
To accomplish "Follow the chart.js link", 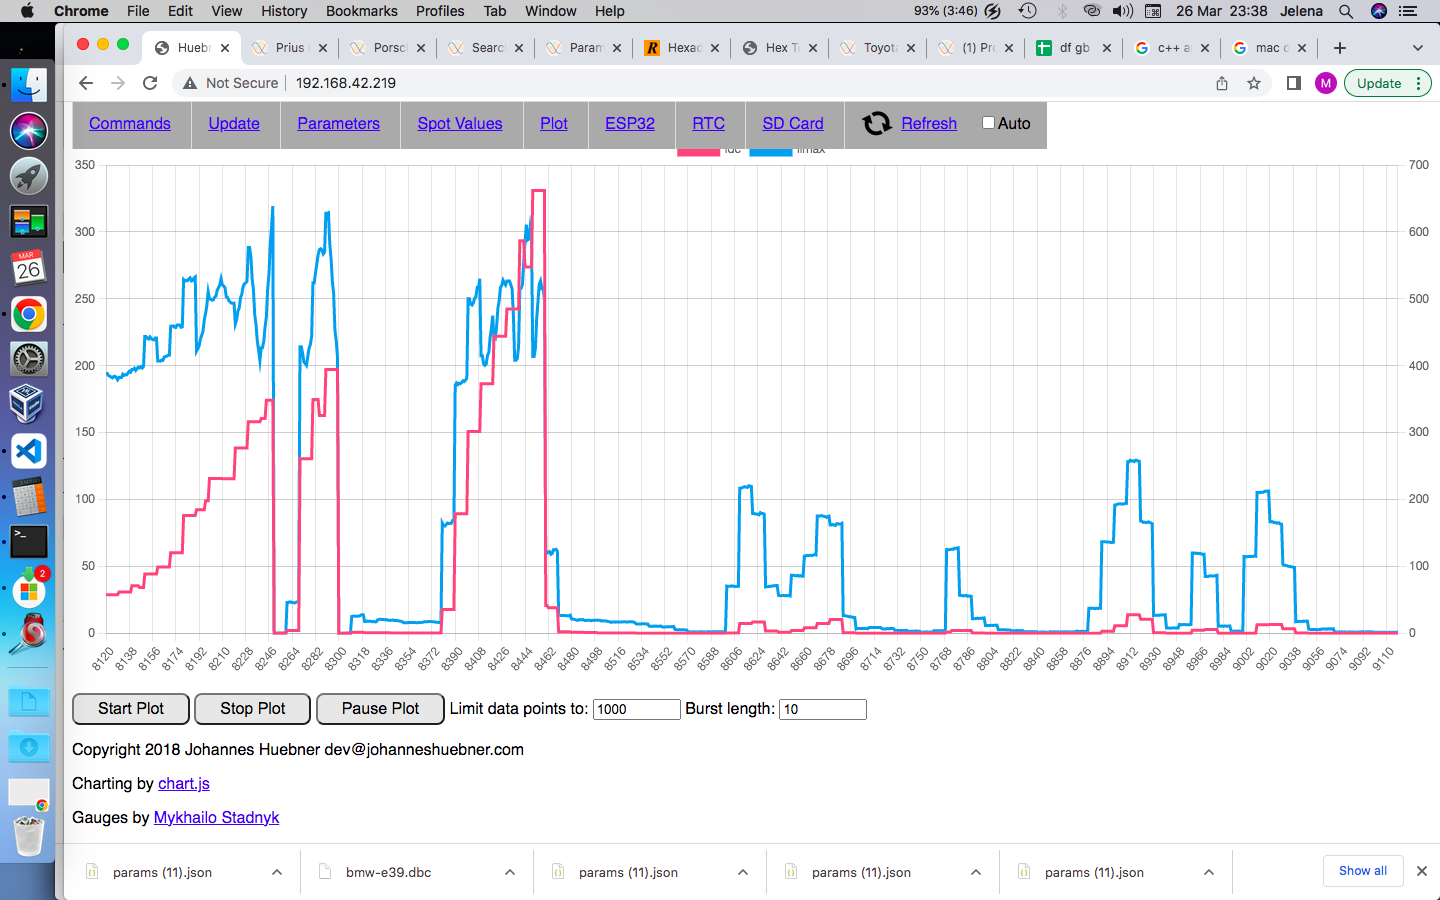I will click(x=184, y=783).
